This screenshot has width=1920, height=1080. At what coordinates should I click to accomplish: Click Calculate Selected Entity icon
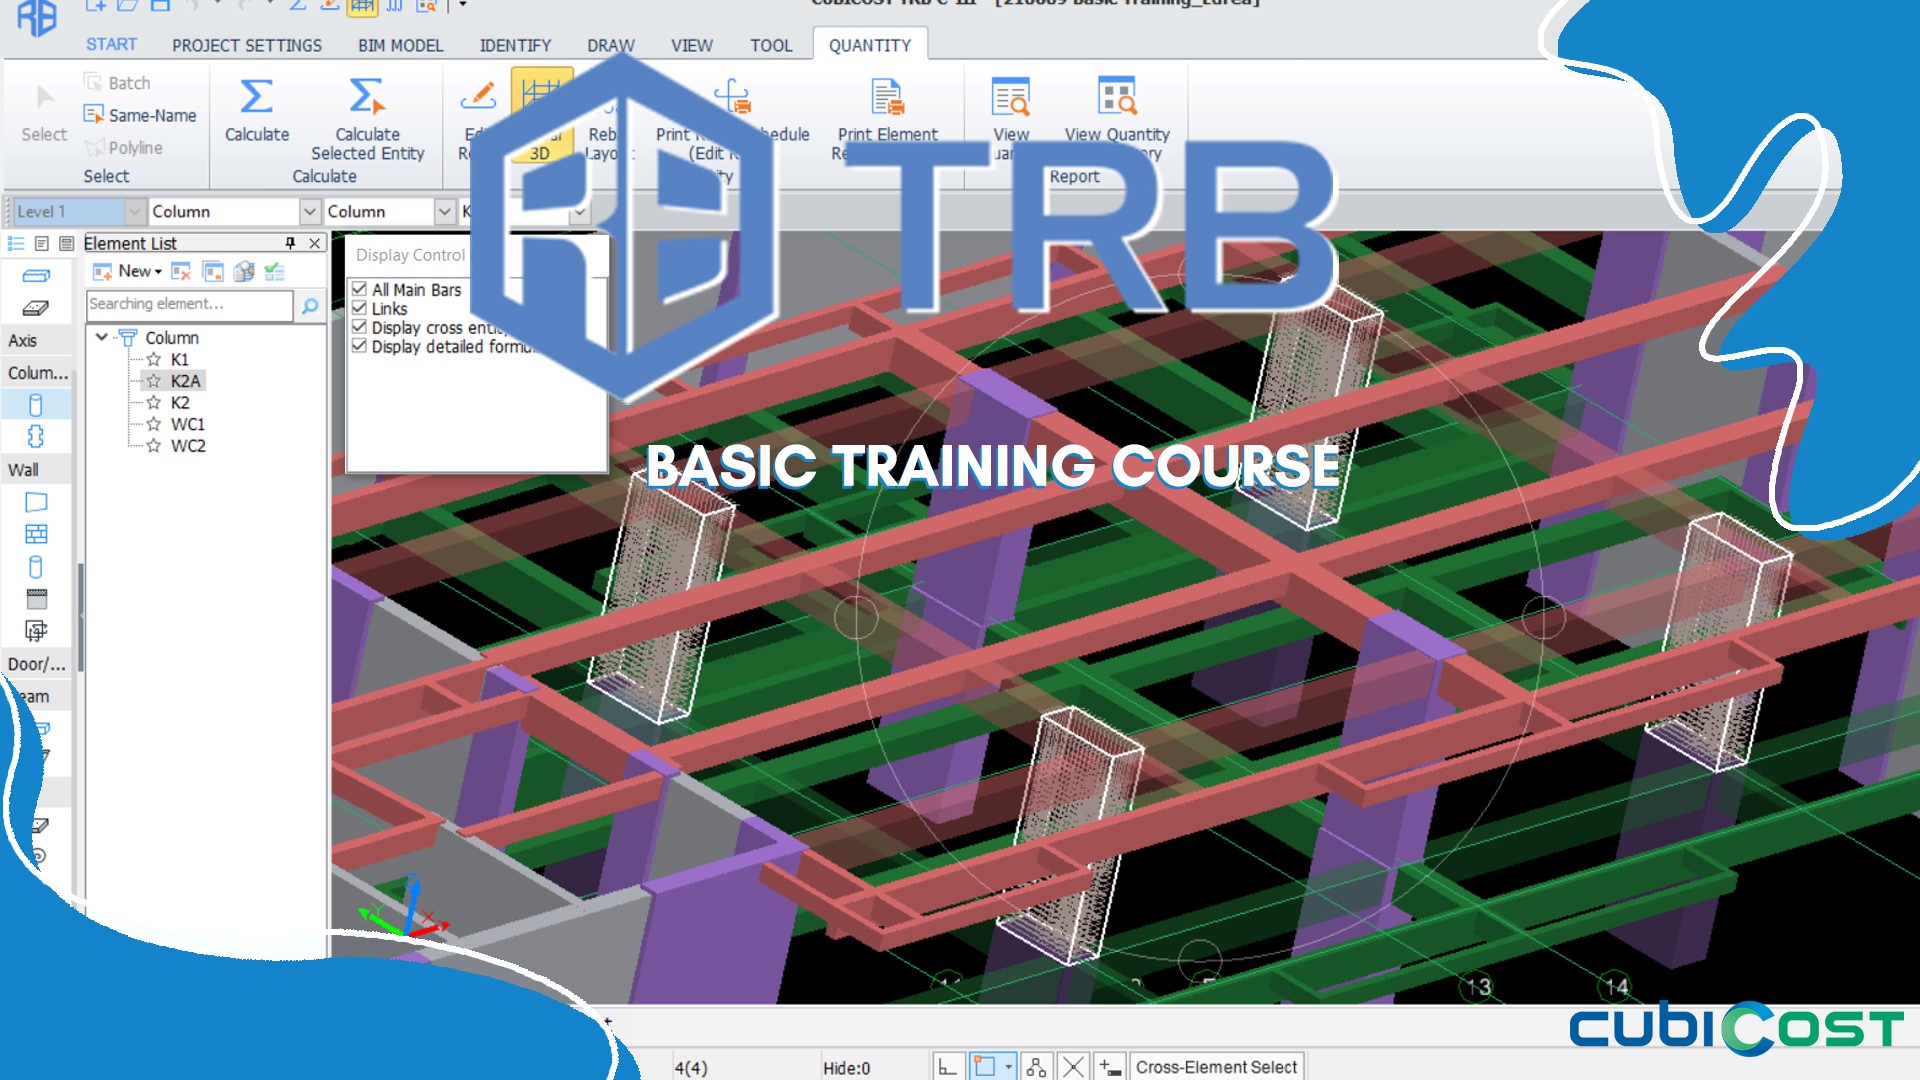pos(366,97)
